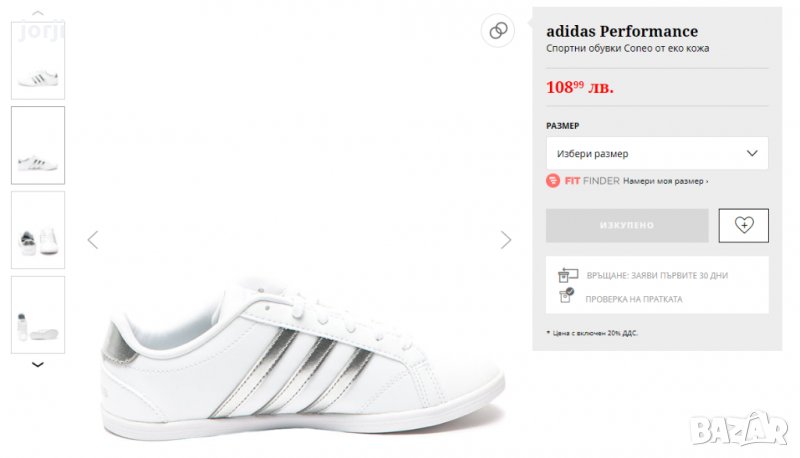Click the Изкупено sold-out button
The width and height of the screenshot is (800, 458).
tap(627, 225)
